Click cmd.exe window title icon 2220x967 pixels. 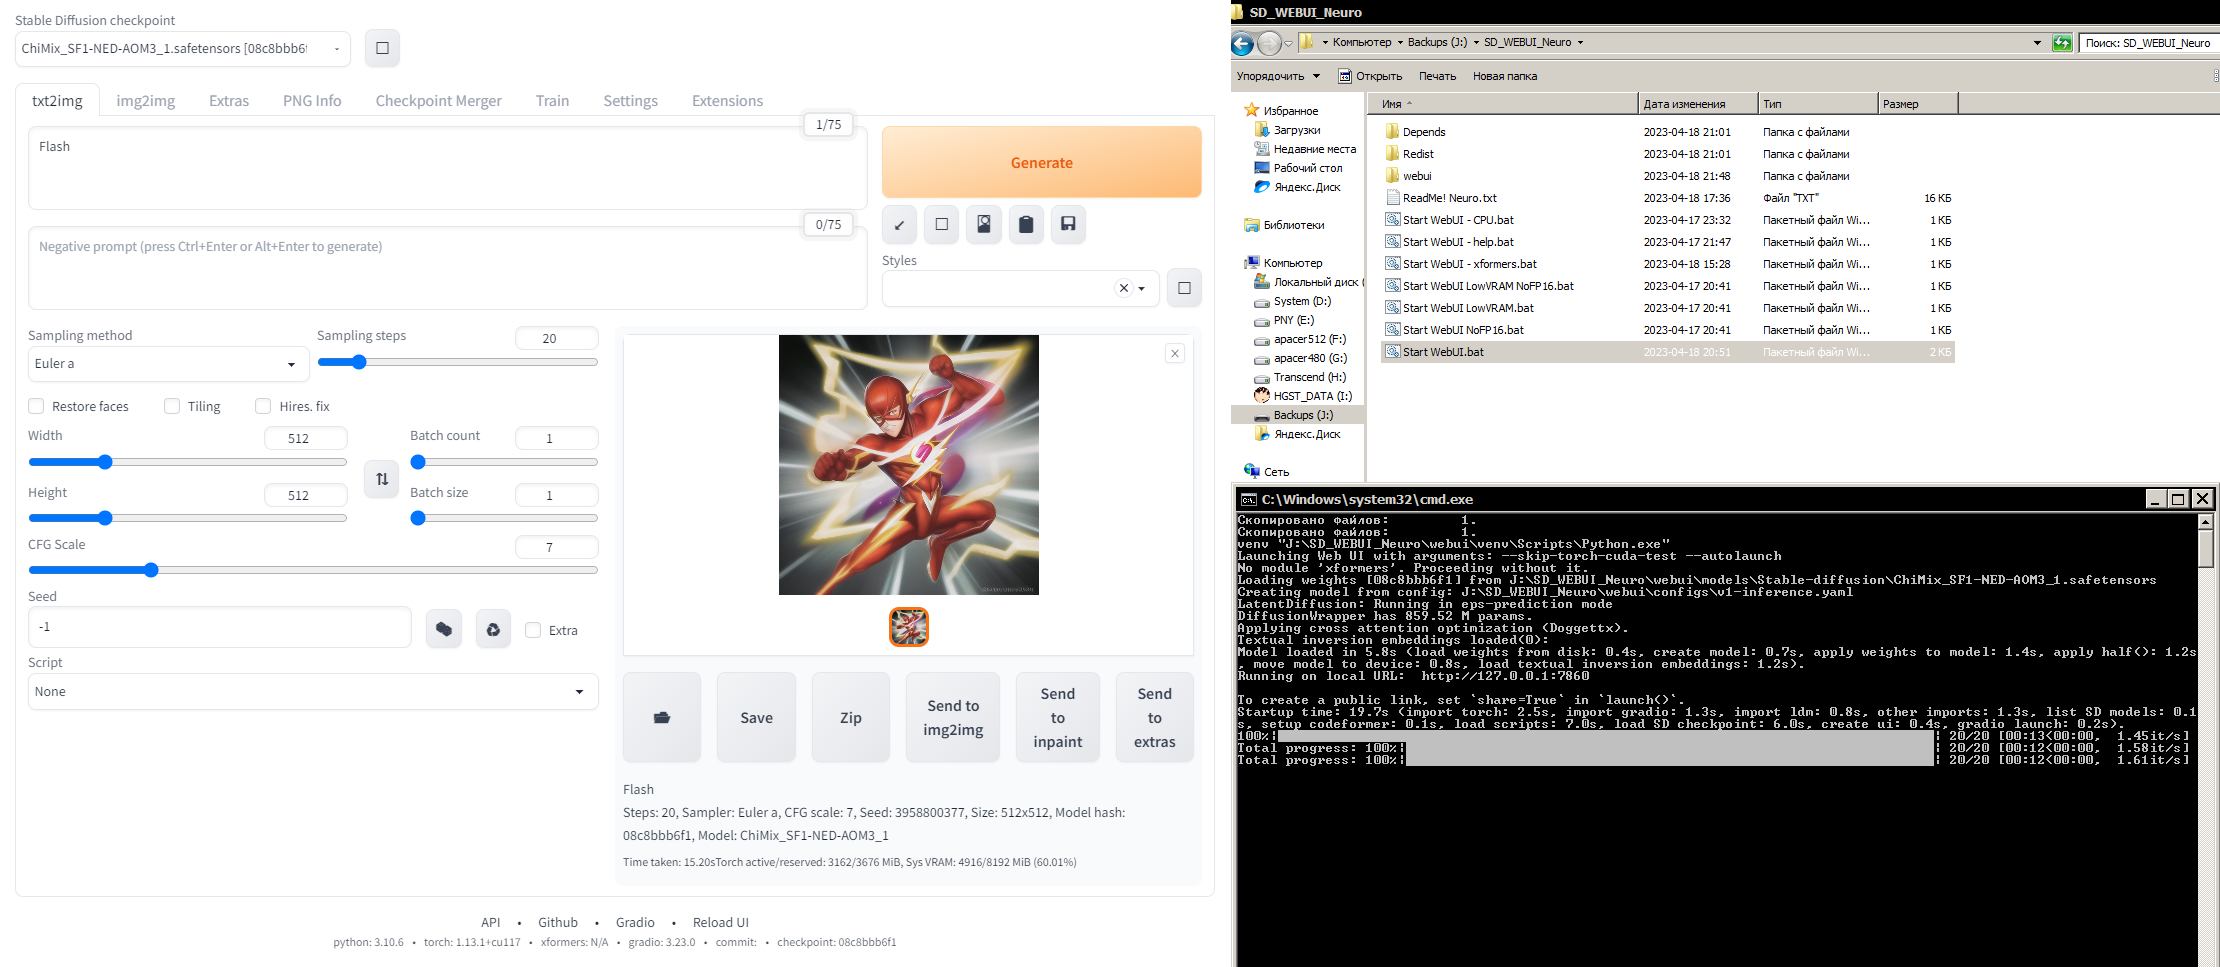coord(1248,499)
